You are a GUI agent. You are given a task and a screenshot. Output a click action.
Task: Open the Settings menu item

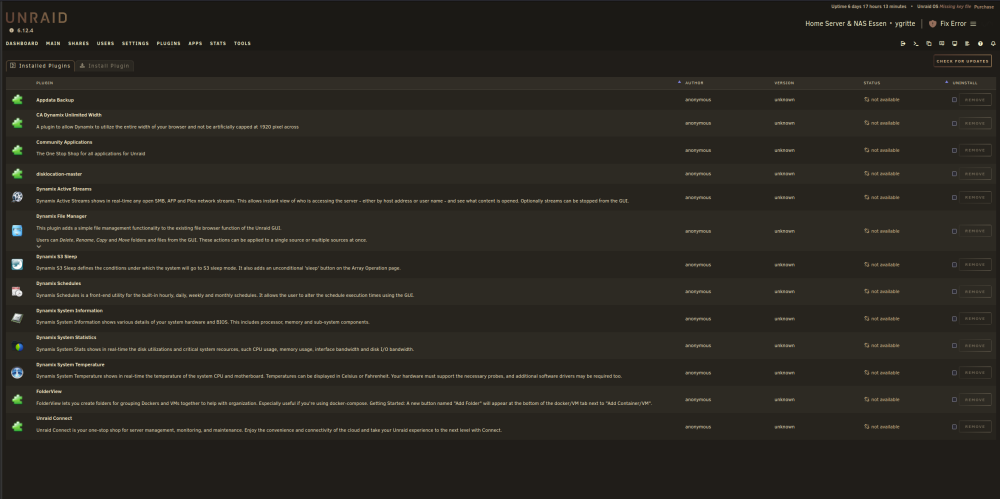pos(135,43)
